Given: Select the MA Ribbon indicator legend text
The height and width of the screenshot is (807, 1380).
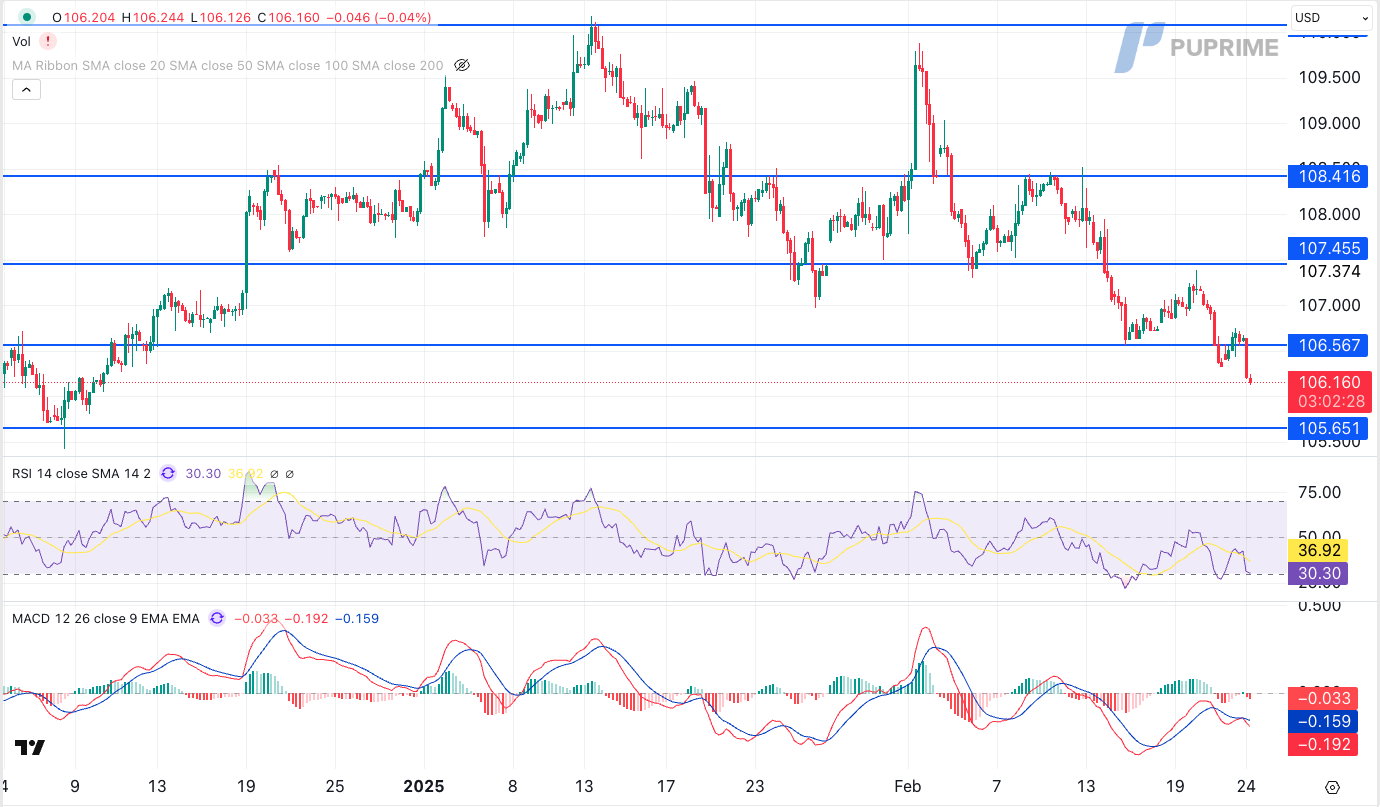Looking at the screenshot, I should coord(228,65).
